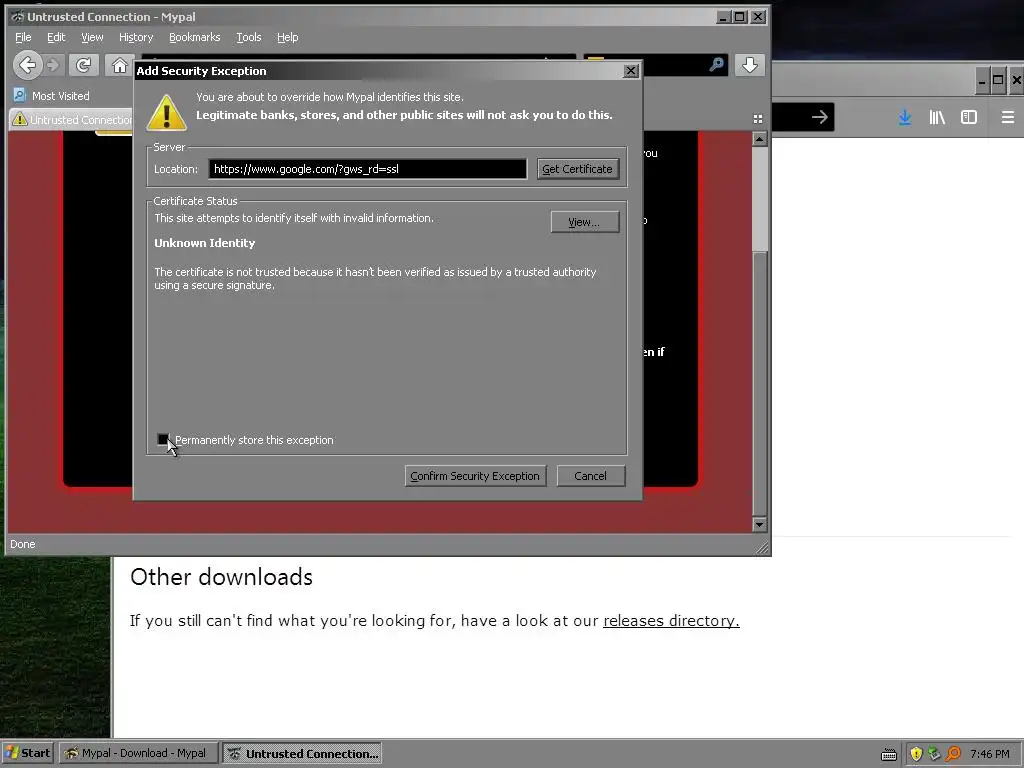Image resolution: width=1024 pixels, height=768 pixels.
Task: Click the scroll down arrow of page scrollbar
Action: [x=759, y=524]
